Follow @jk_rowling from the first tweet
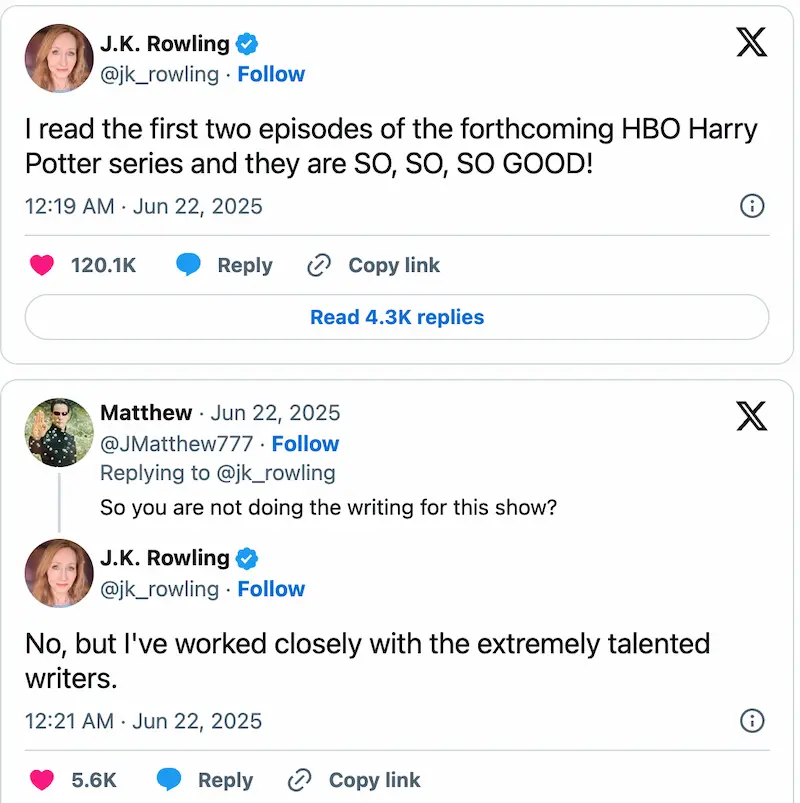Image resolution: width=800 pixels, height=803 pixels. click(x=271, y=74)
